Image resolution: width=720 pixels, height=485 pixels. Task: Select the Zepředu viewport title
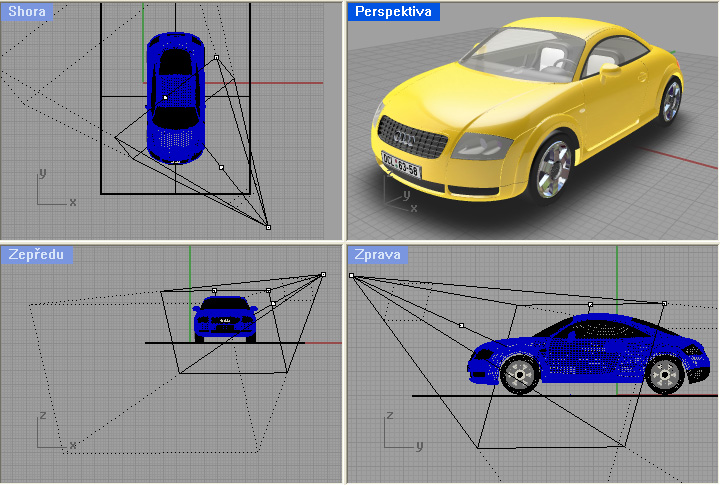click(x=36, y=255)
